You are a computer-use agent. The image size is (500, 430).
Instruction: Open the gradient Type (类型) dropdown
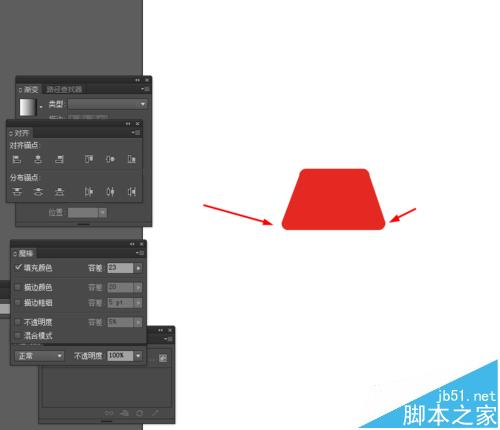click(x=108, y=104)
